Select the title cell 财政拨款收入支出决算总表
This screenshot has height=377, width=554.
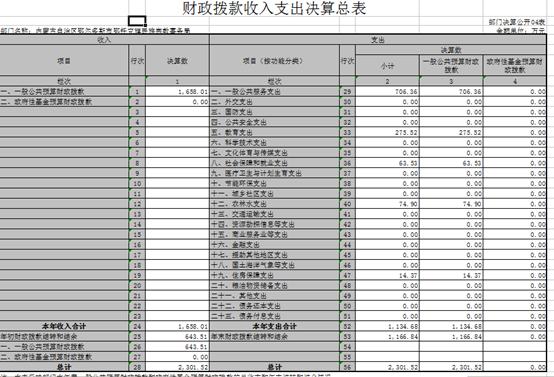274,8
